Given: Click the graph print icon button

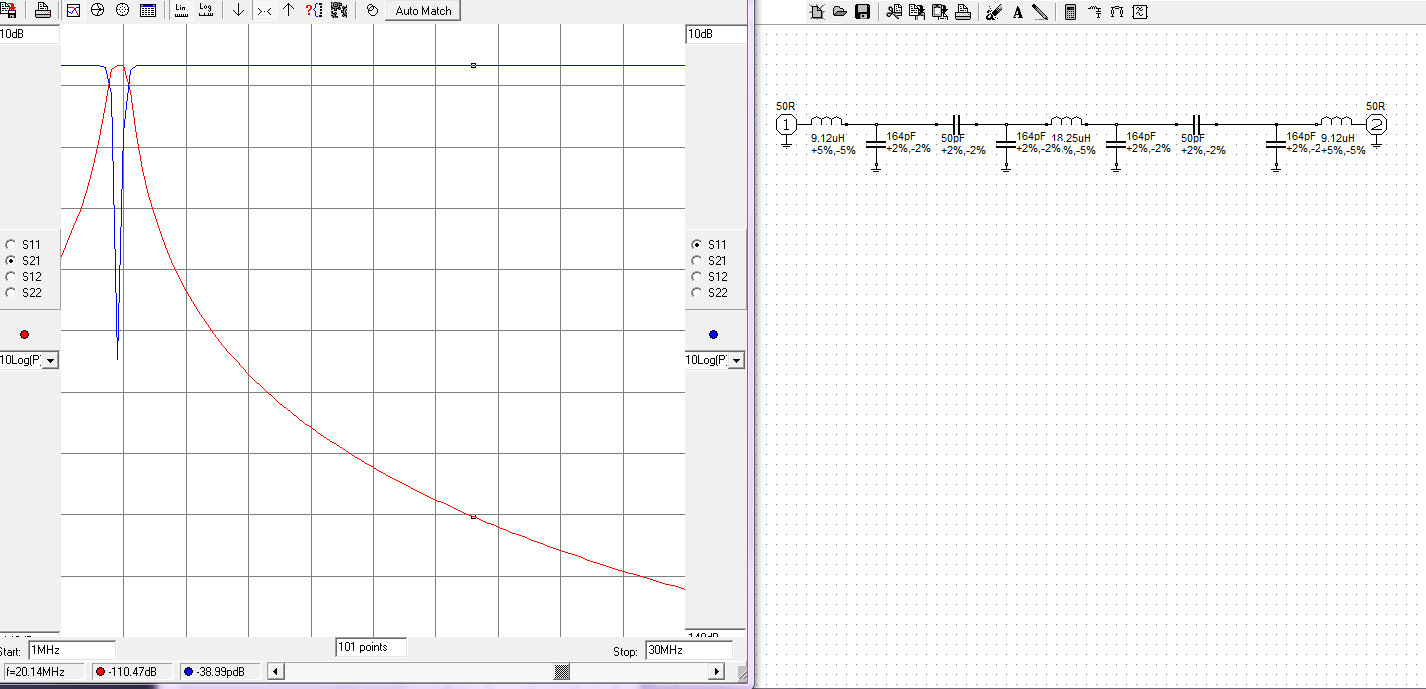Looking at the screenshot, I should [42, 11].
